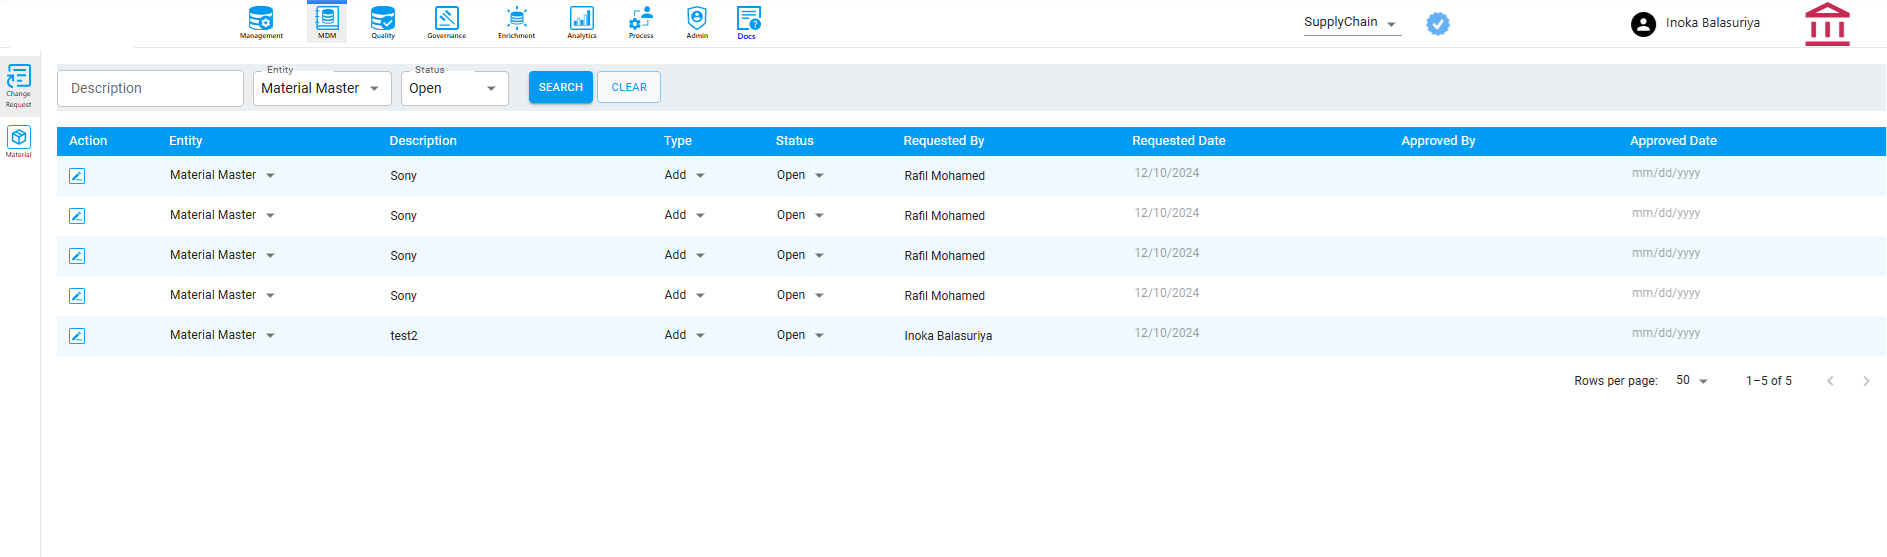Viewport: 1887px width, 557px height.
Task: Go to the next page arrow
Action: (1866, 381)
